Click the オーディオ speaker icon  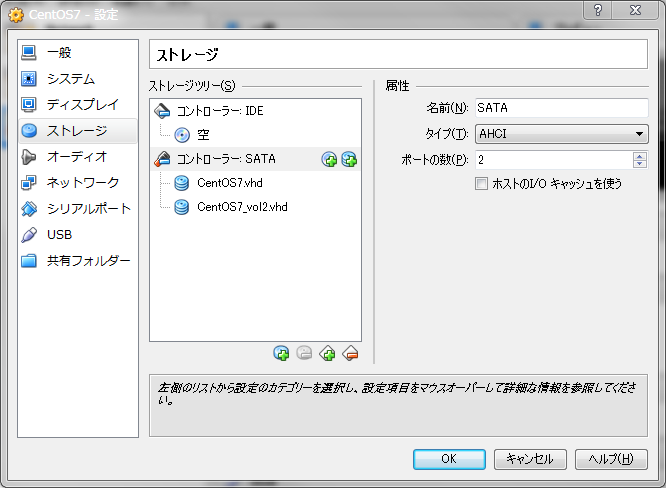click(29, 157)
